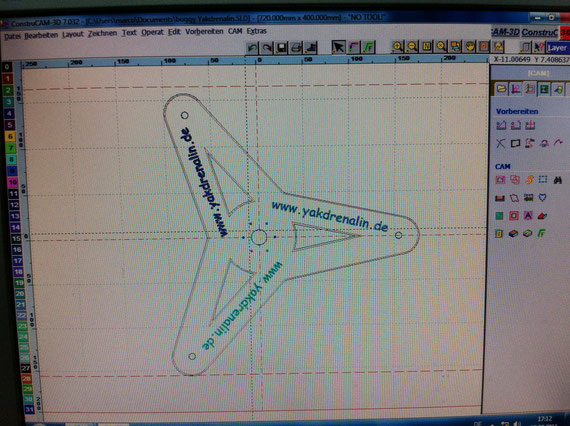The width and height of the screenshot is (570, 426).
Task: Switch to the green square panel tab
Action: pyautogui.click(x=544, y=89)
